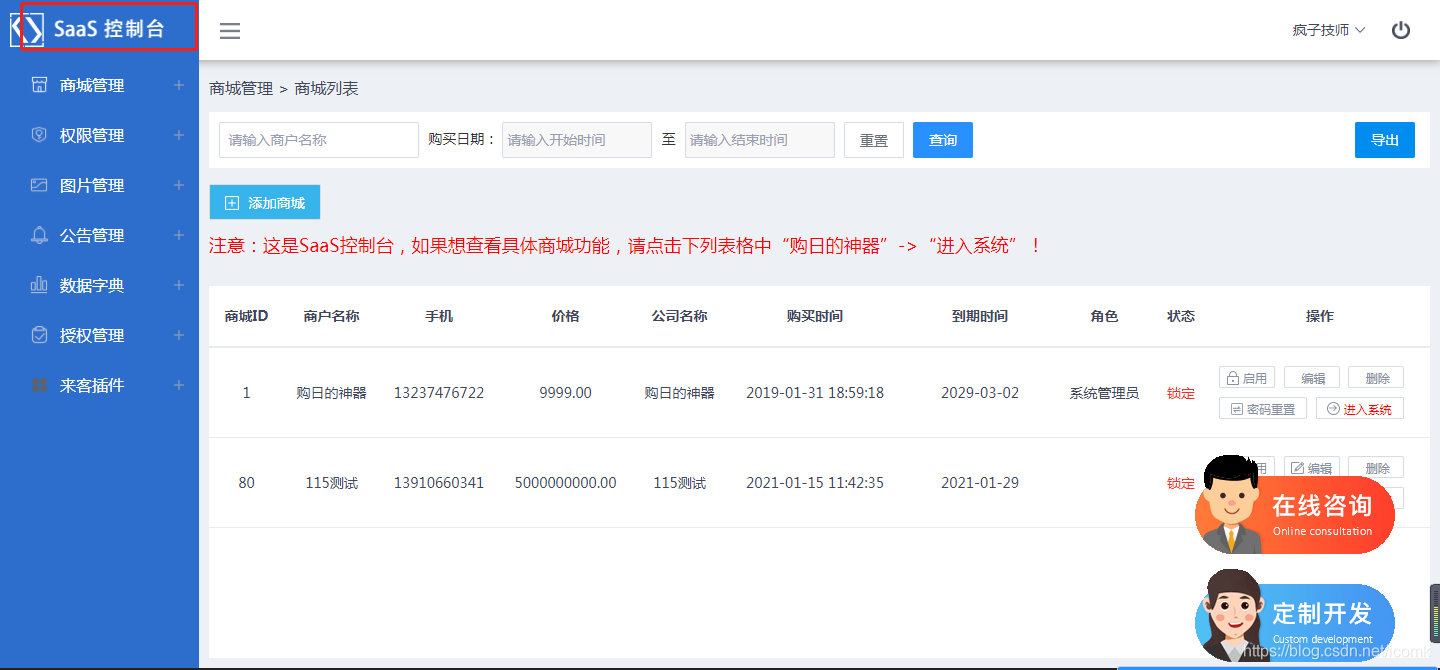Click the merchant name search input field
1440x670 pixels.
318,139
